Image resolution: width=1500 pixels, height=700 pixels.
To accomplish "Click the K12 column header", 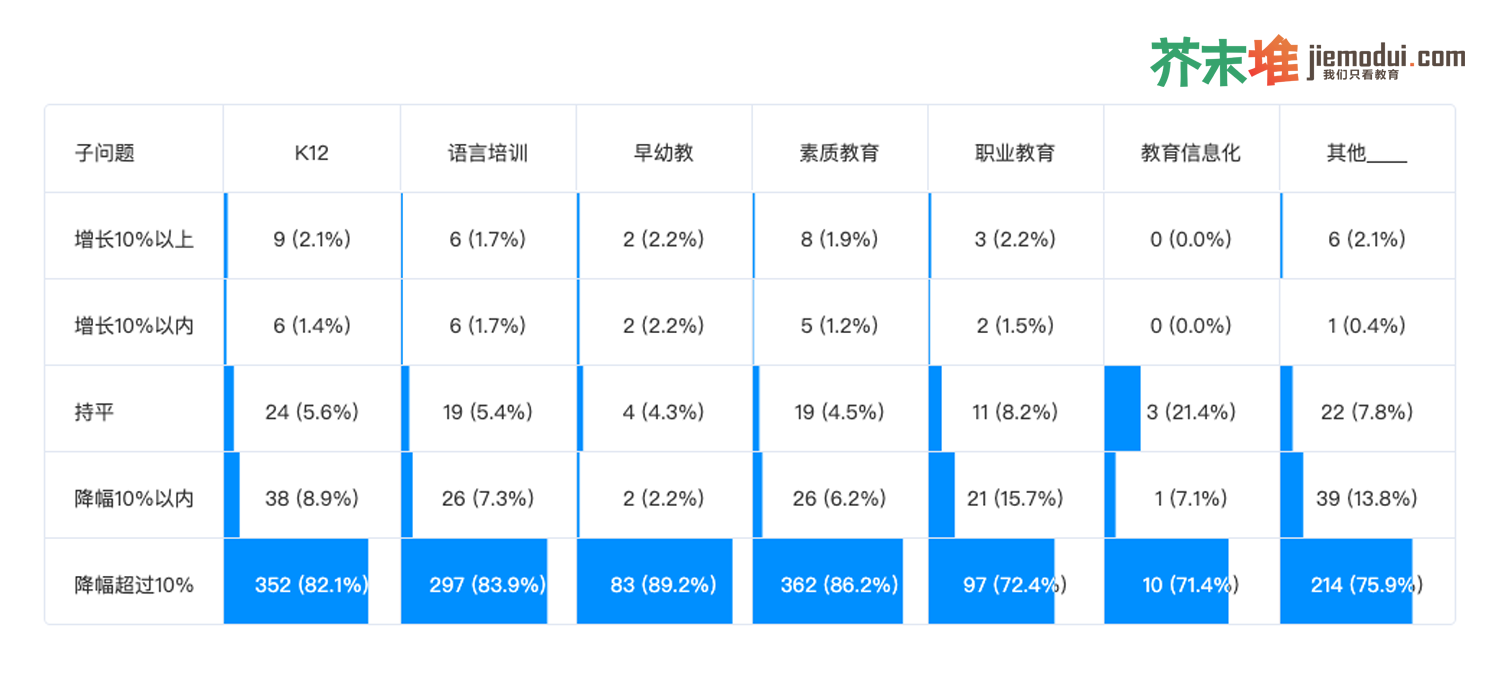I will 311,153.
